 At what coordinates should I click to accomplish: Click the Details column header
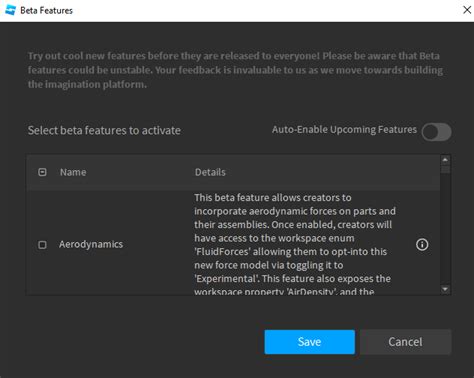pyautogui.click(x=210, y=172)
